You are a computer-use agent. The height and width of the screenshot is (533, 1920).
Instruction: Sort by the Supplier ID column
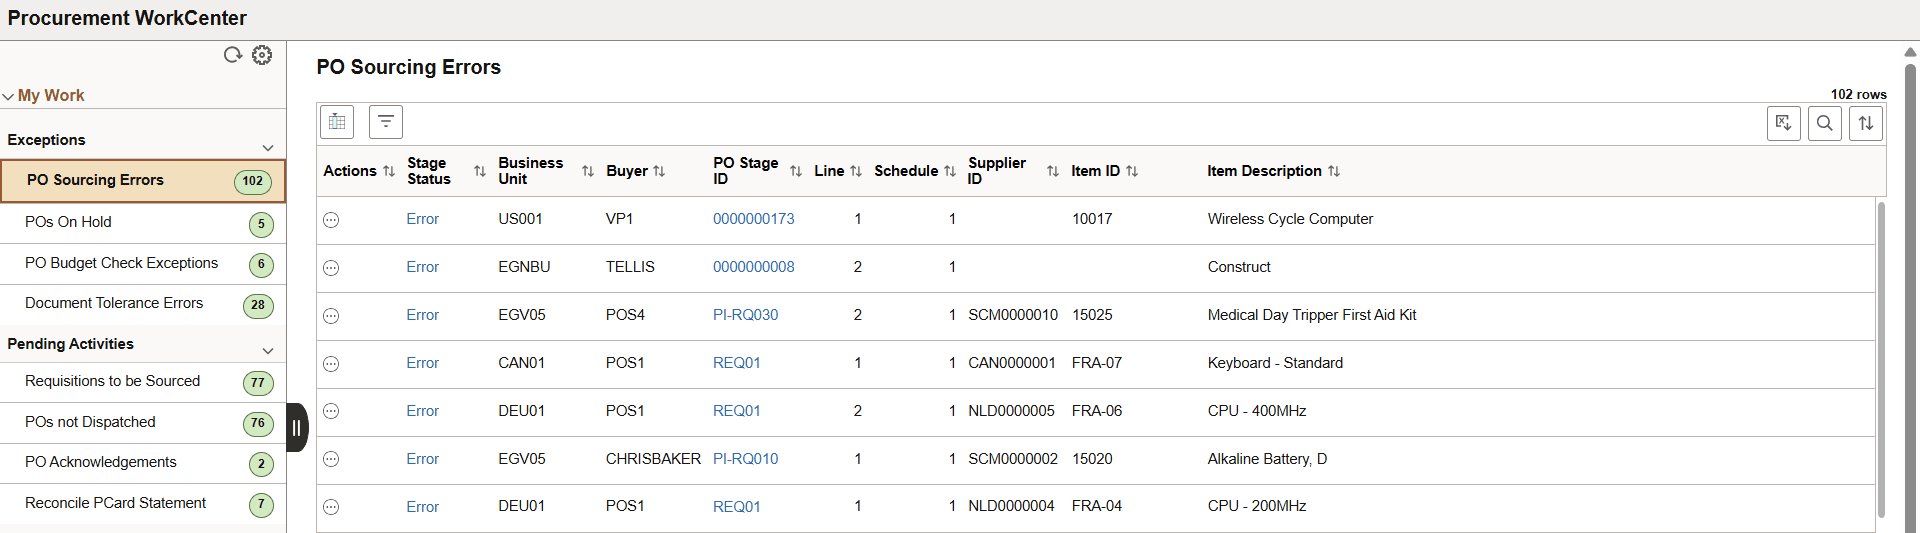pyautogui.click(x=1053, y=171)
